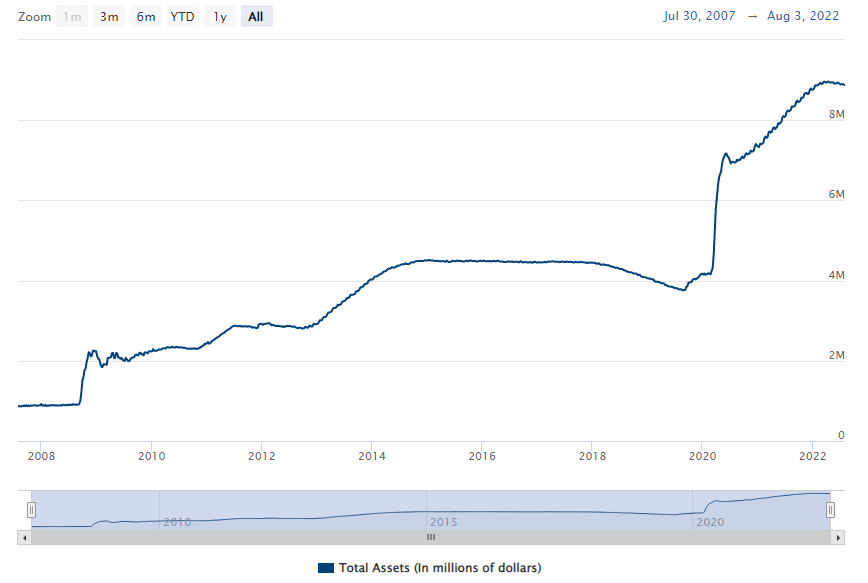Click the blue Total Assets legend swatch
Viewport: 868px width, 583px height.
[x=326, y=568]
